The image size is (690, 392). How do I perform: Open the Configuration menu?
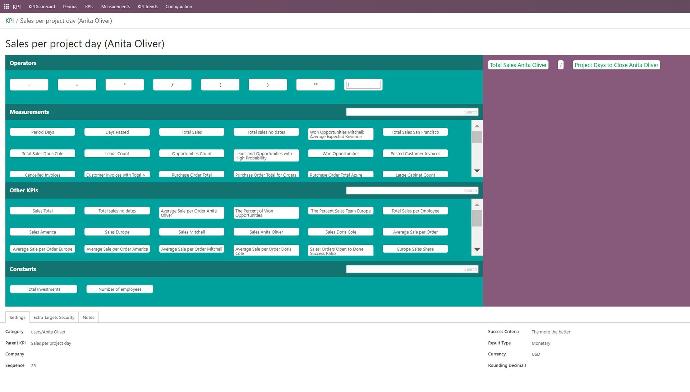179,7
